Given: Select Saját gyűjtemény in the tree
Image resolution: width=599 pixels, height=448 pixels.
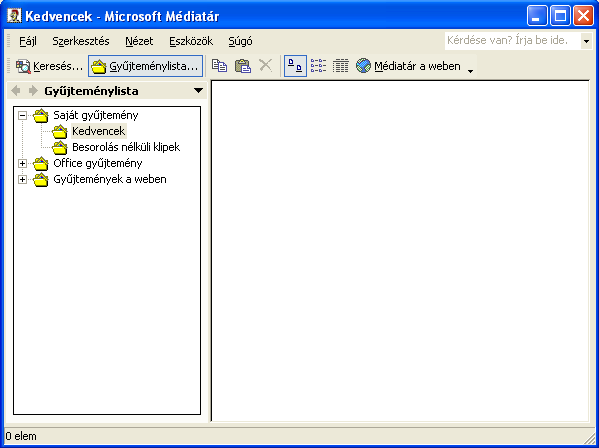Looking at the screenshot, I should tap(96, 115).
